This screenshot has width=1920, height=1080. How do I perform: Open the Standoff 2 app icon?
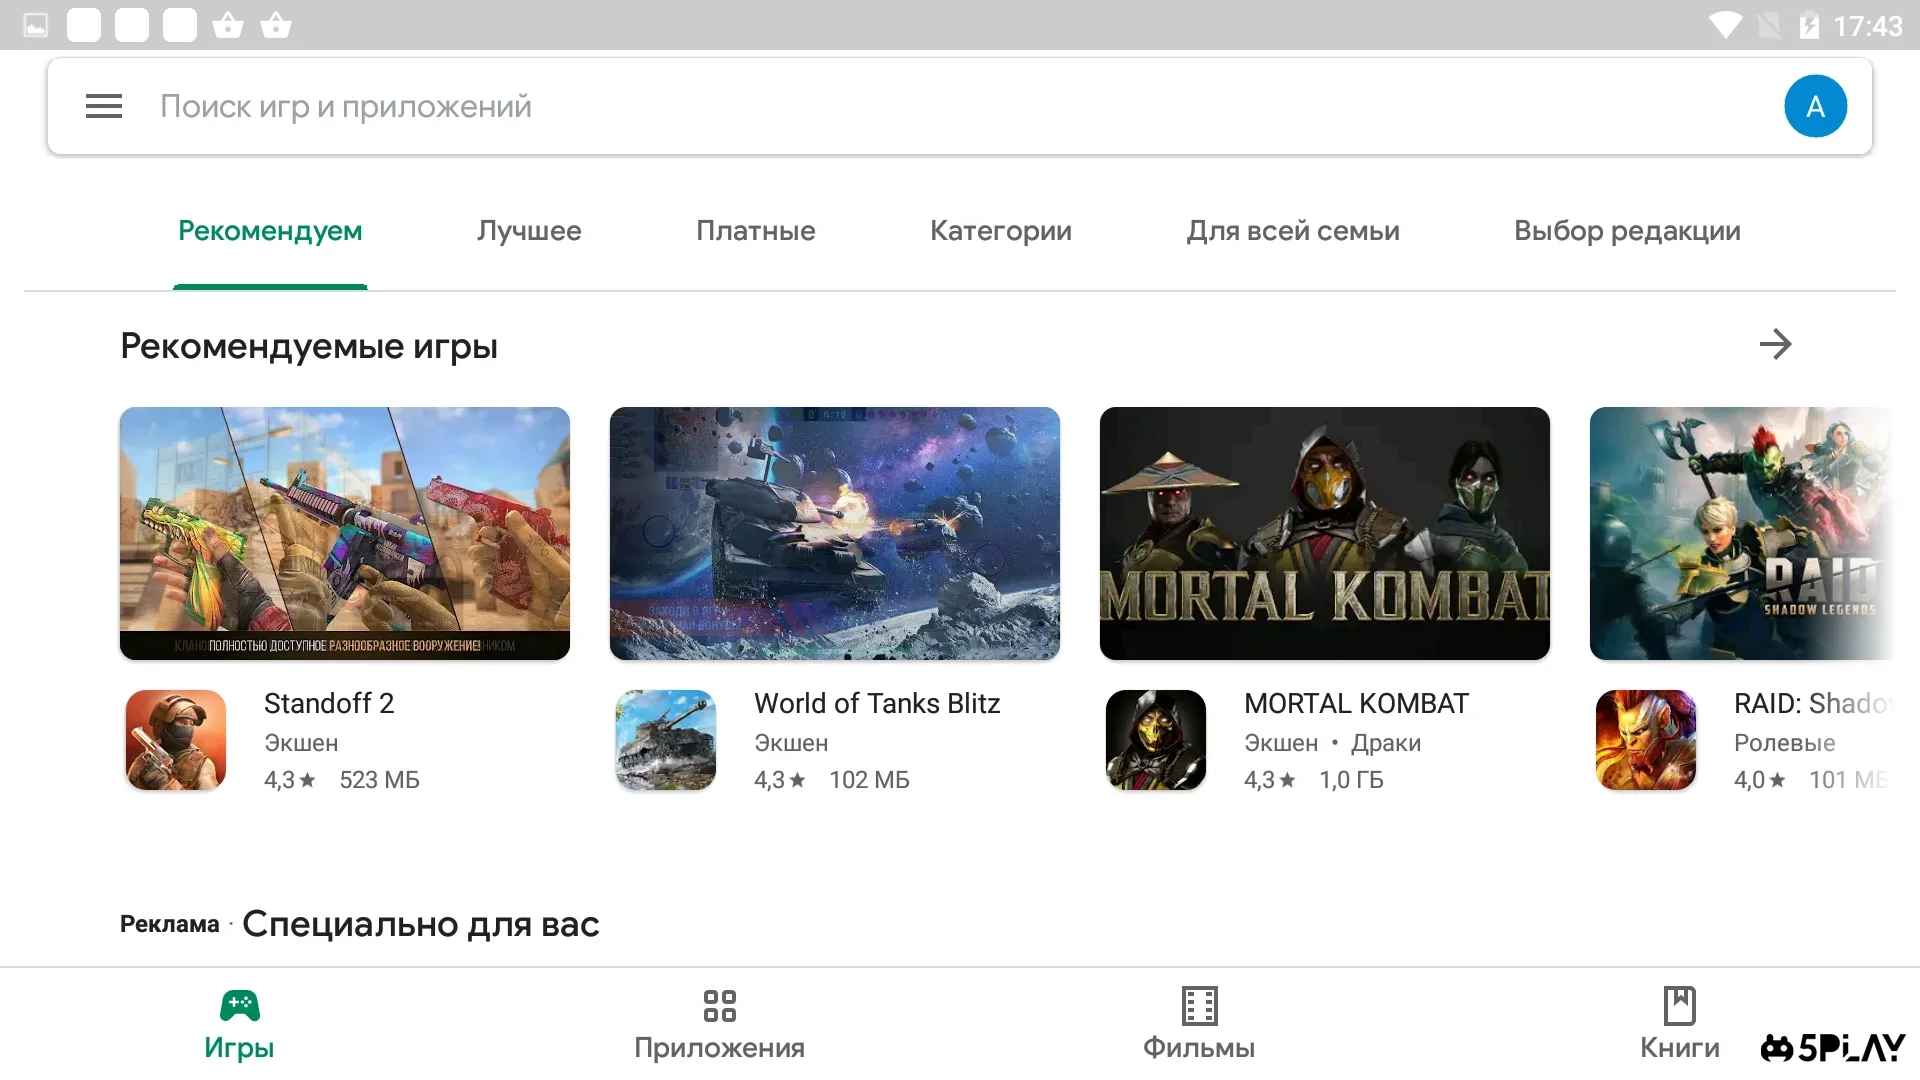click(176, 740)
